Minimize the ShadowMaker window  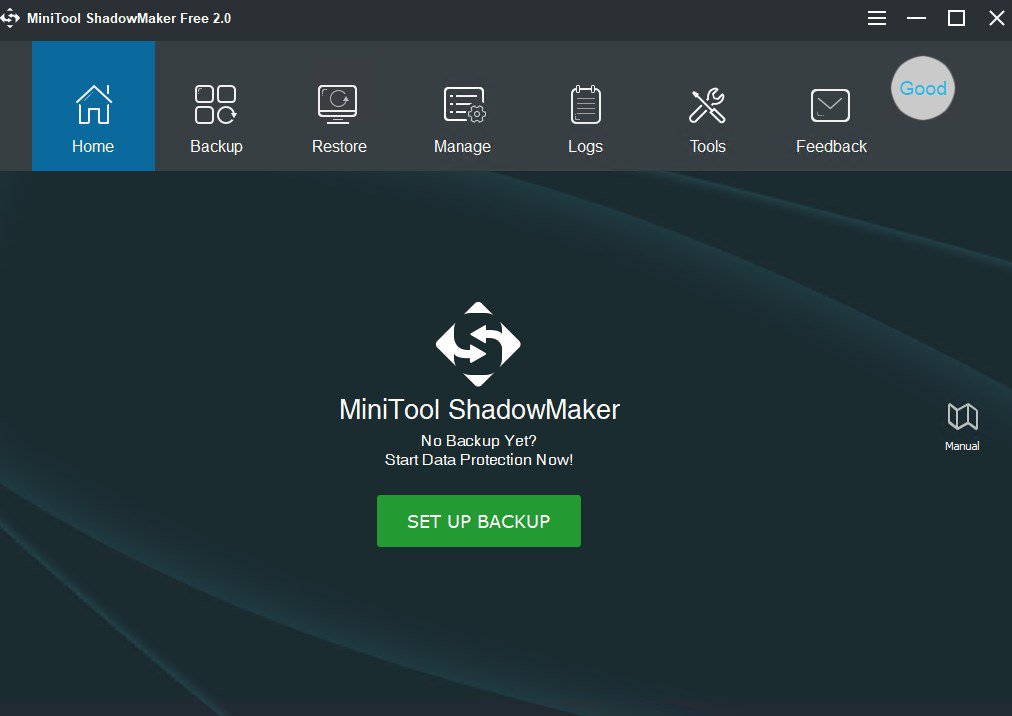916,18
